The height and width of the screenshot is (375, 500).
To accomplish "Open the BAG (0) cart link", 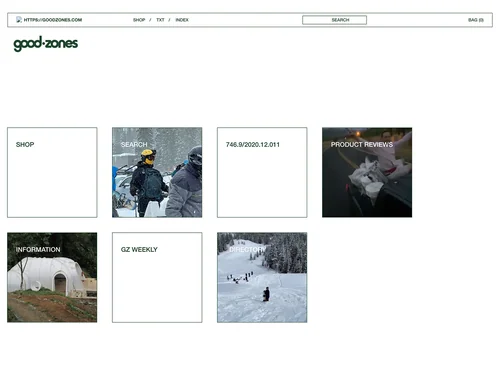I will pos(476,20).
